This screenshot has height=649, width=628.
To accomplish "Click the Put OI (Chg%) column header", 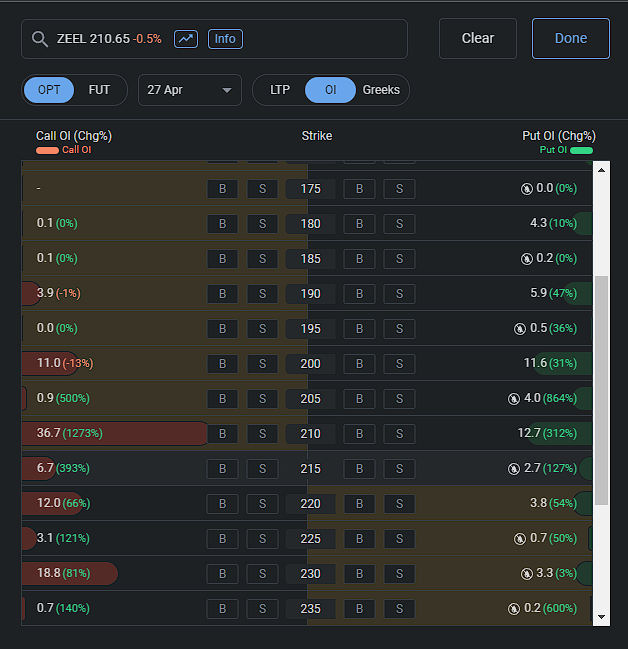I will coord(559,136).
